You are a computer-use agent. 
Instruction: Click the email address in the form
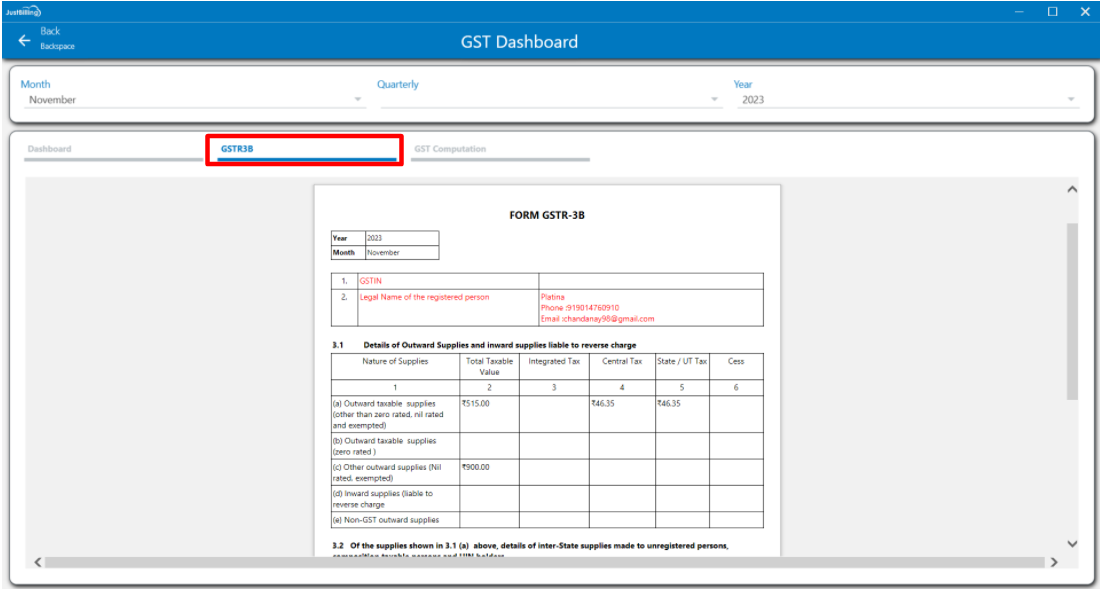point(598,319)
